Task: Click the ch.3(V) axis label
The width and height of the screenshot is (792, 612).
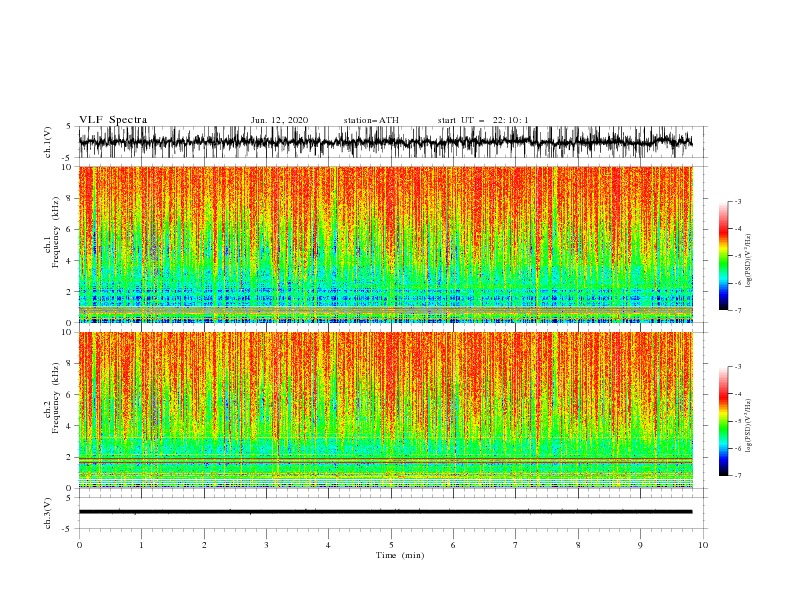Action: tap(48, 513)
